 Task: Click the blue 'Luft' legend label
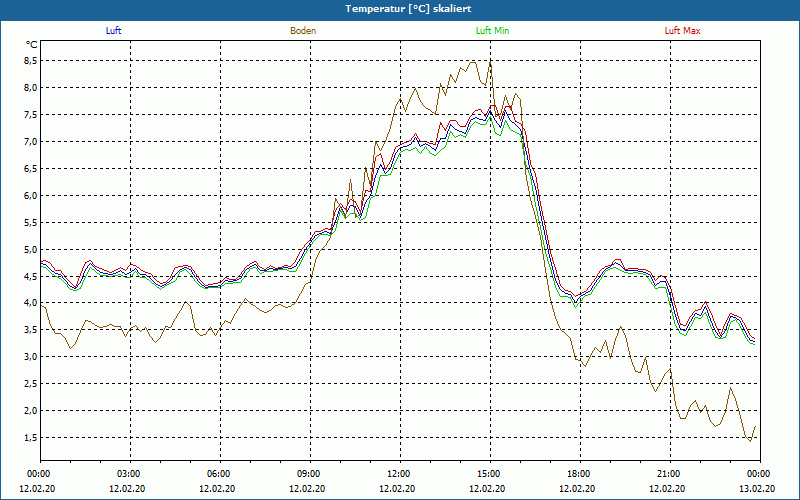[x=113, y=31]
